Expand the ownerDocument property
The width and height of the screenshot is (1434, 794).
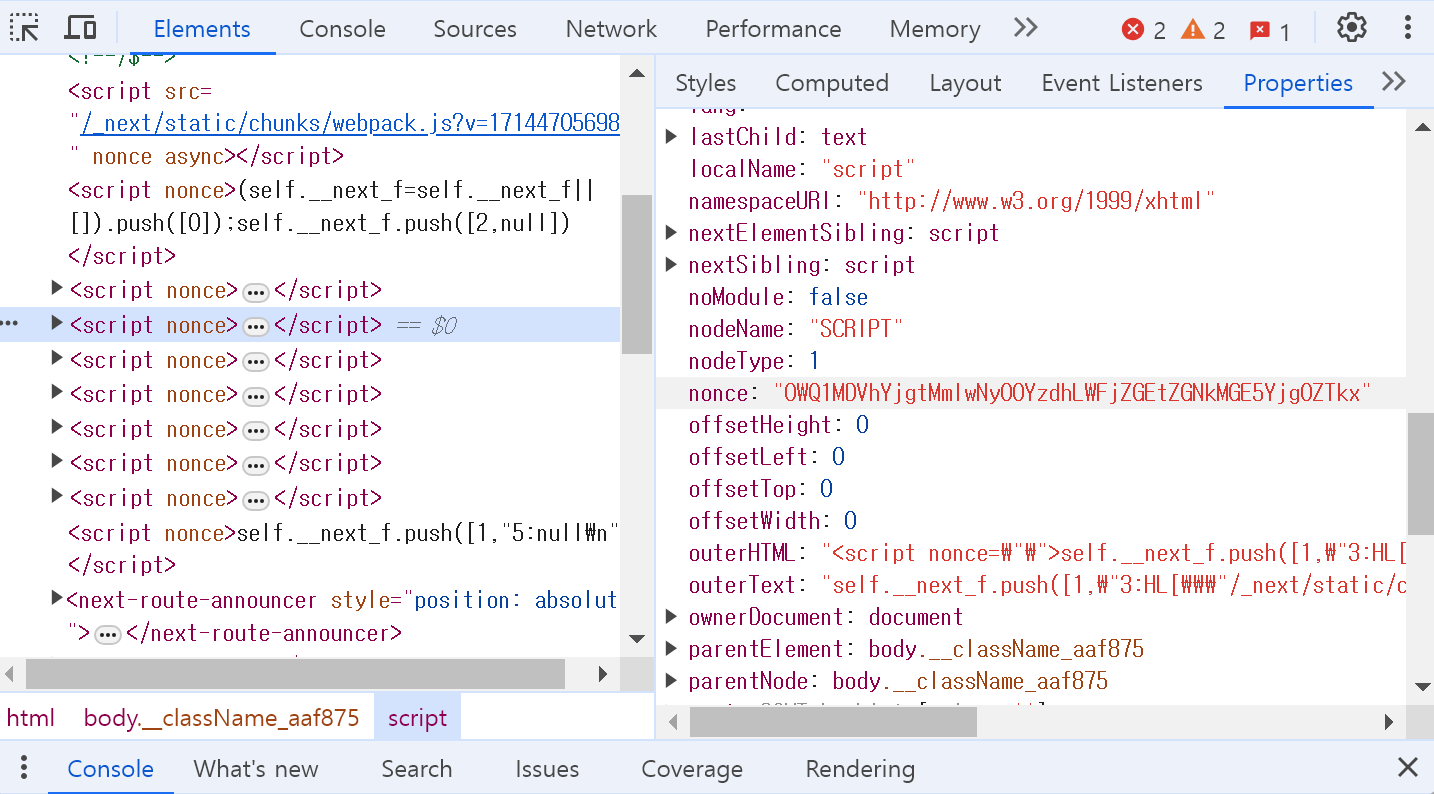[x=671, y=616]
